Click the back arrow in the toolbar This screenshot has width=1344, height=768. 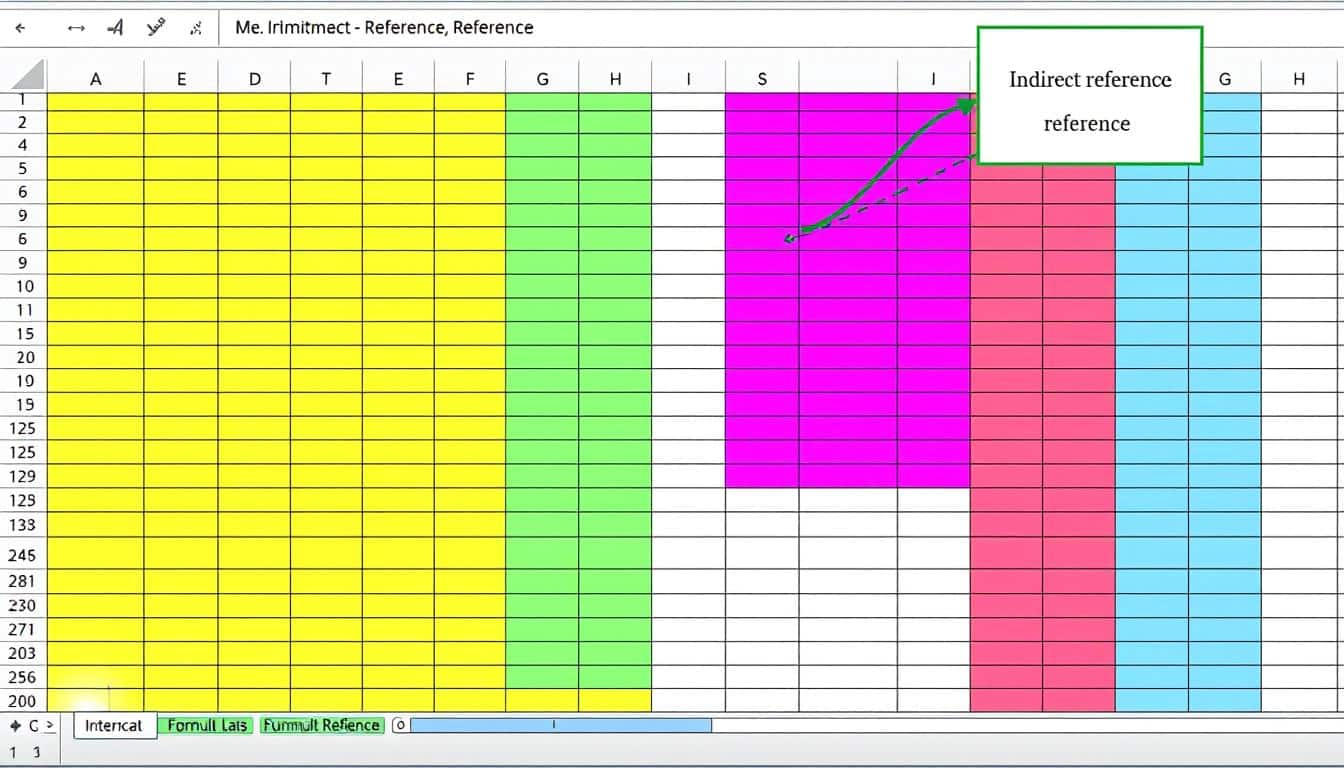tap(20, 28)
